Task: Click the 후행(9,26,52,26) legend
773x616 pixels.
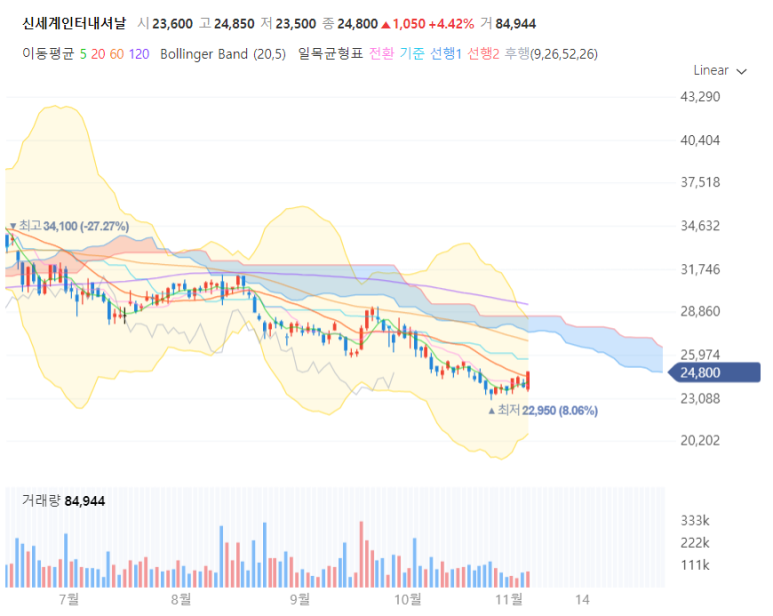Action: [x=551, y=54]
